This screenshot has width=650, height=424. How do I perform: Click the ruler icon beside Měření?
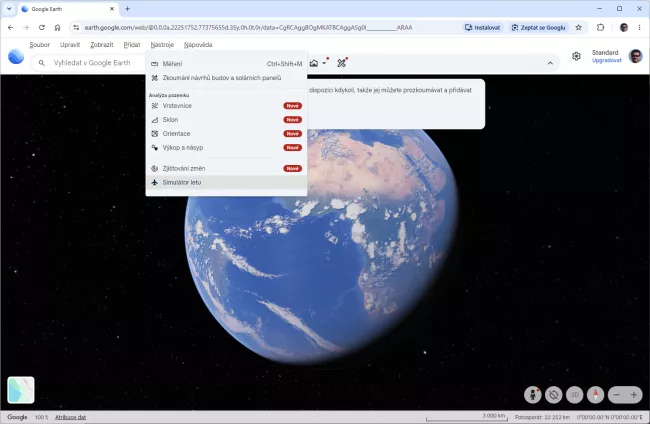point(155,64)
